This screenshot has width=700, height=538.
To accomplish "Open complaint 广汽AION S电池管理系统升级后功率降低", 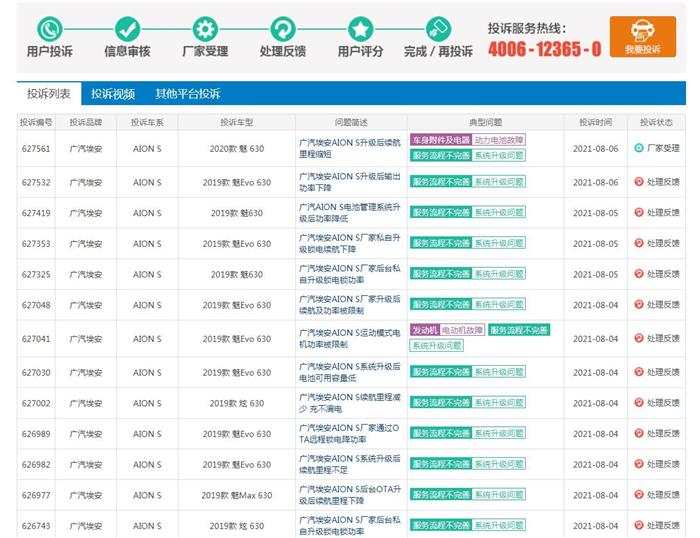I will coord(350,213).
